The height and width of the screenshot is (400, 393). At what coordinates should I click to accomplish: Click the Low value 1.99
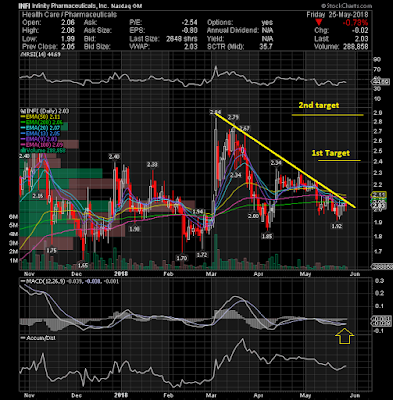coord(67,39)
